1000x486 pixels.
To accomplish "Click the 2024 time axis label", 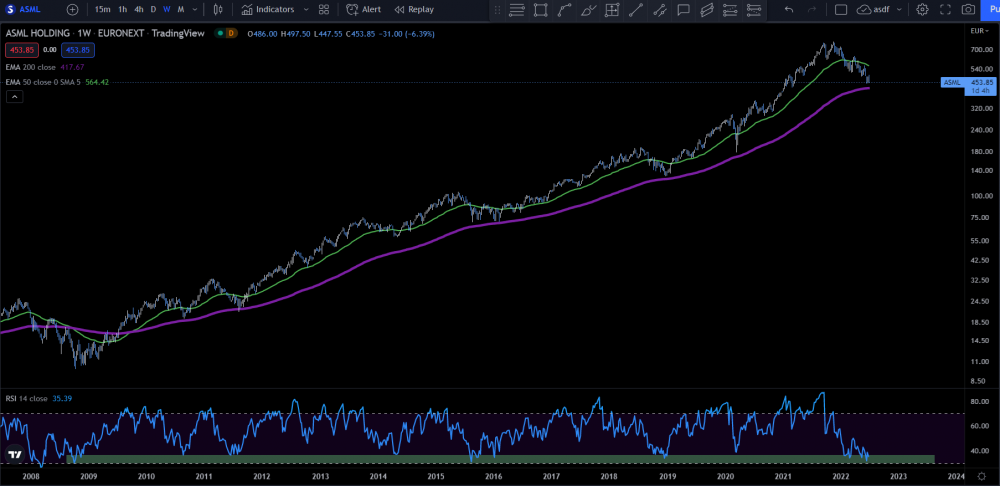I will (956, 476).
